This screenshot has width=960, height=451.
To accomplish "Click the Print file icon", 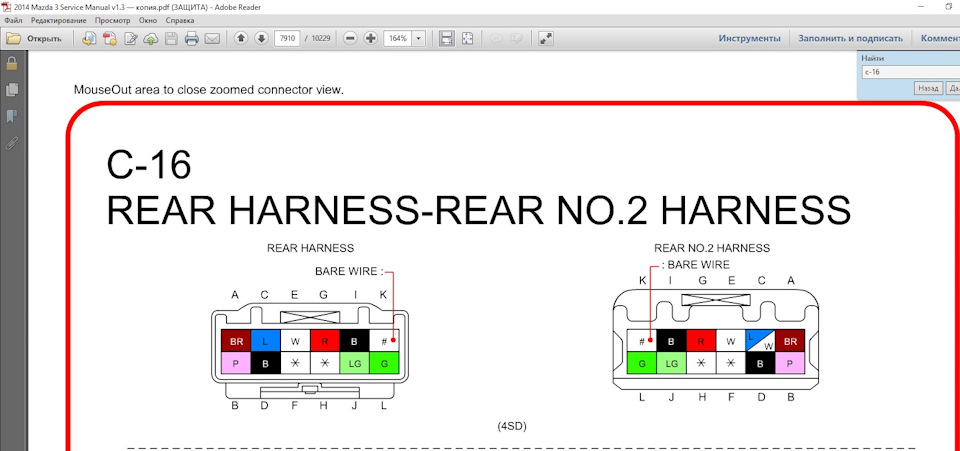I will point(192,39).
